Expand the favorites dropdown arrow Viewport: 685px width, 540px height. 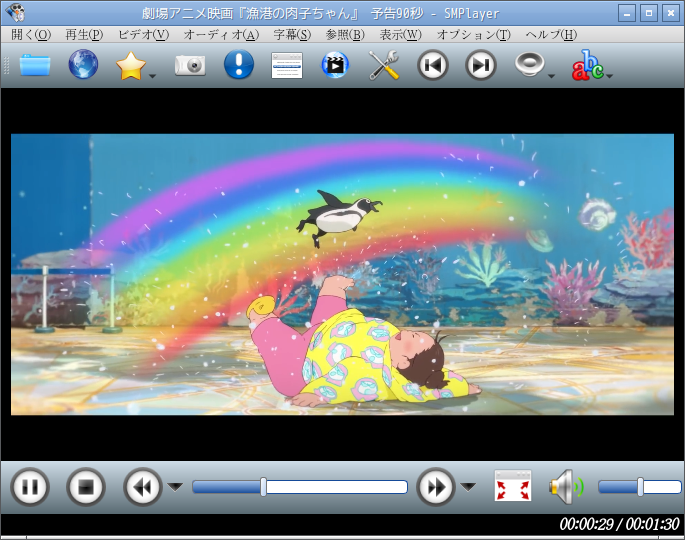click(152, 76)
